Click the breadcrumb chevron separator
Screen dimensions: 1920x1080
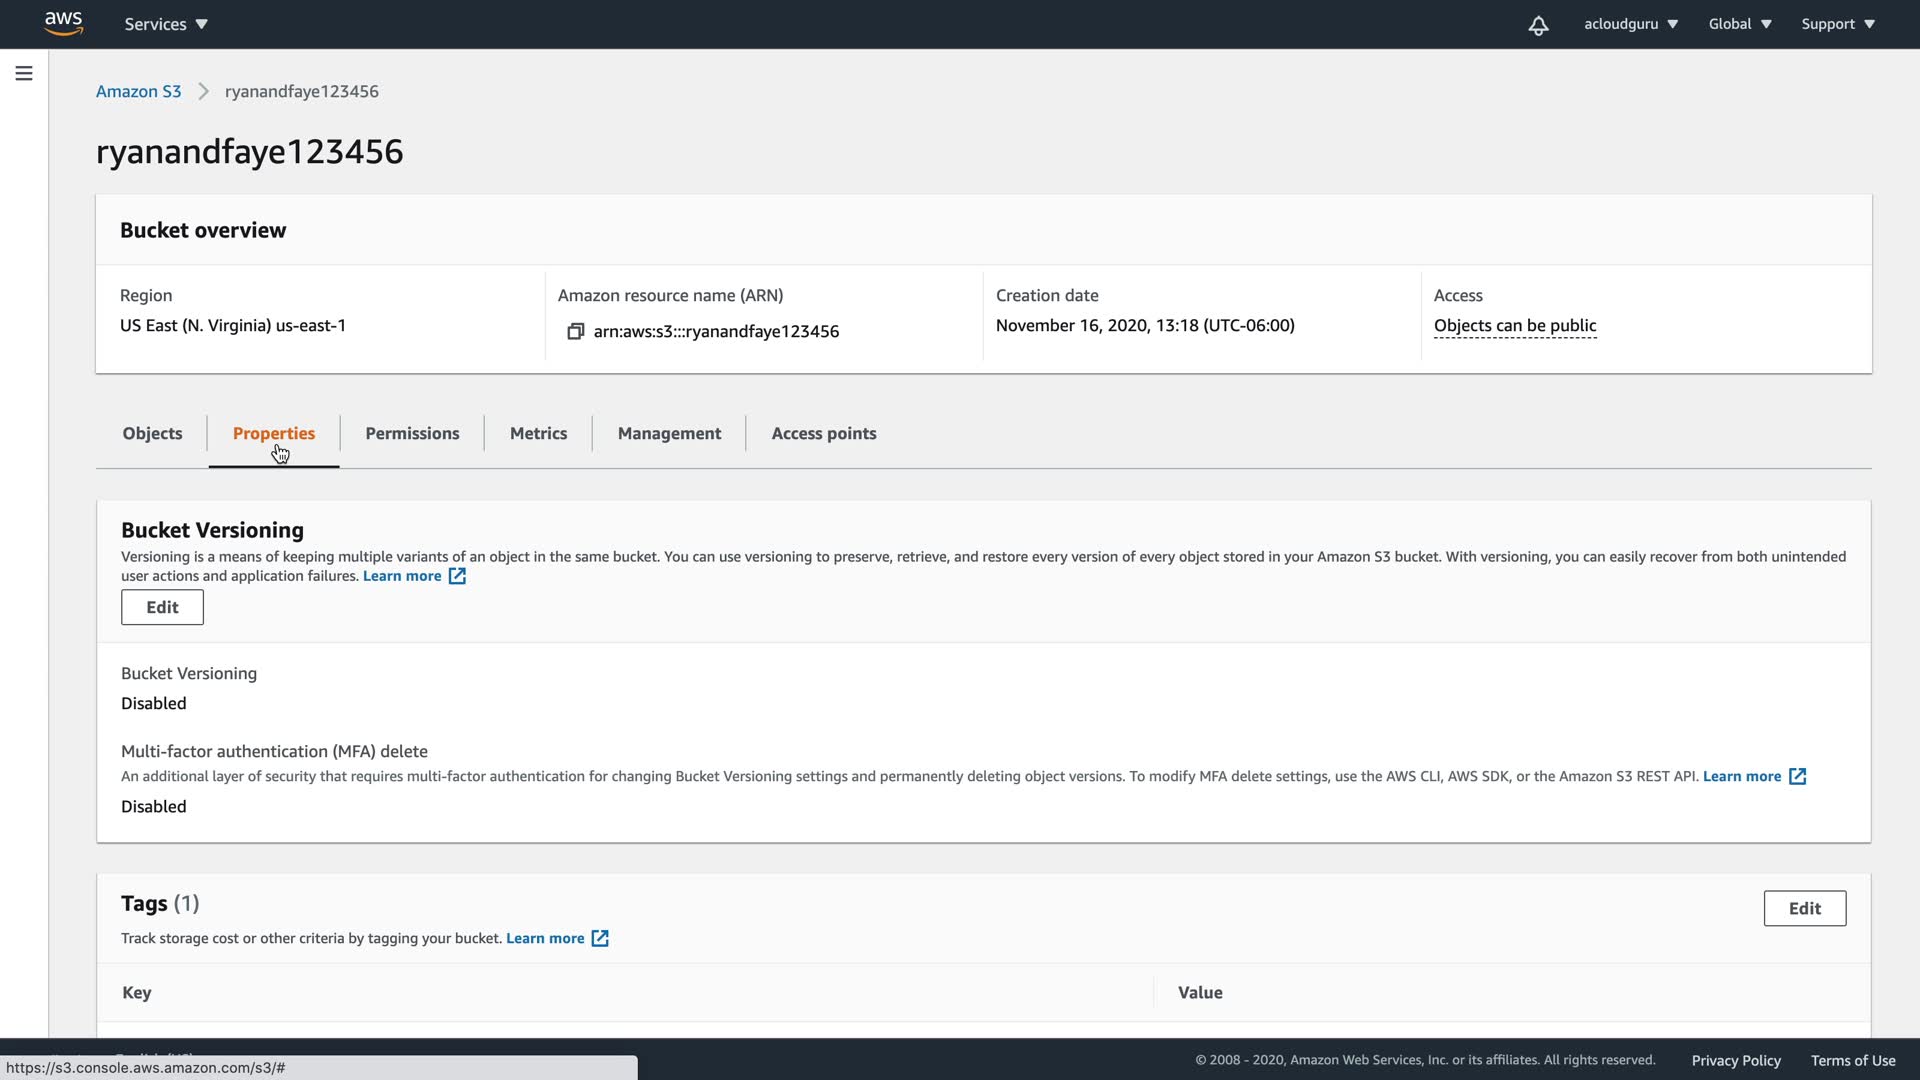point(203,91)
